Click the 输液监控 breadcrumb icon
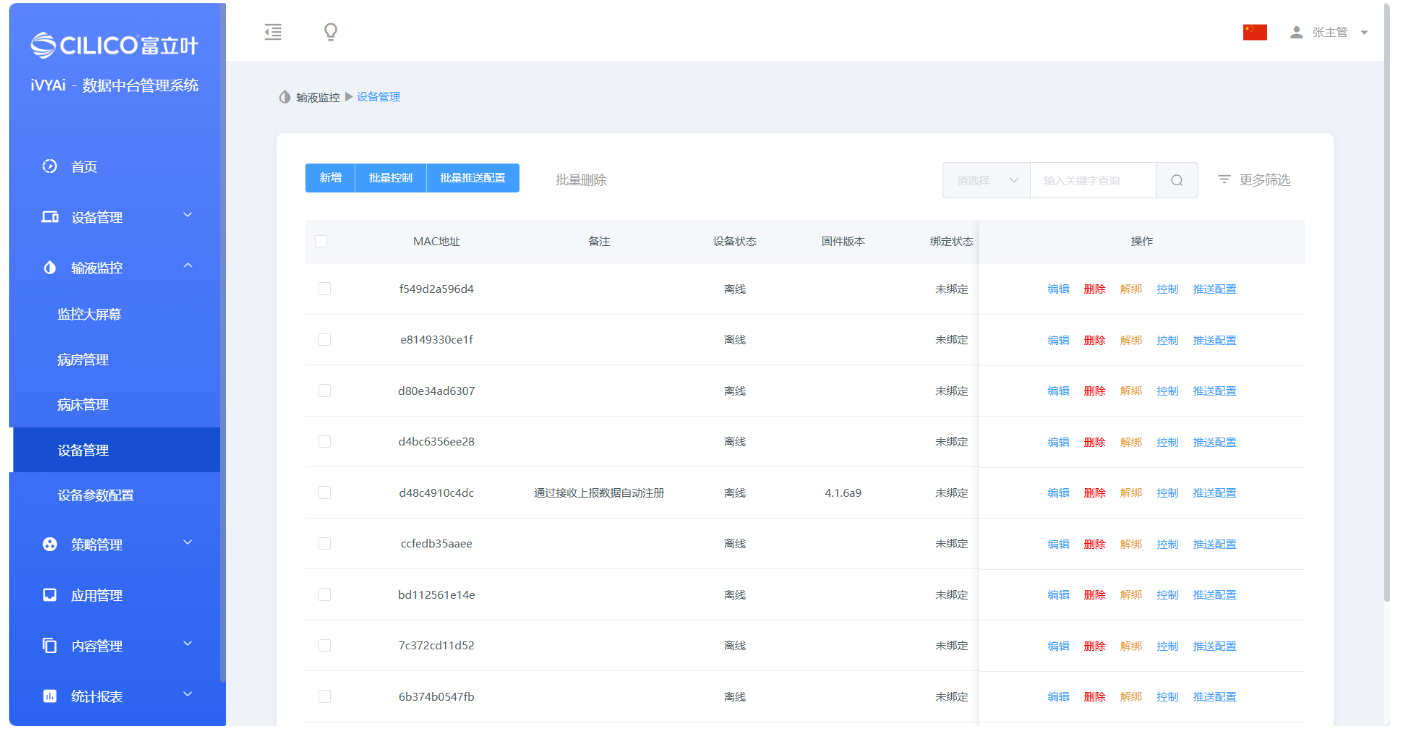 click(x=285, y=97)
